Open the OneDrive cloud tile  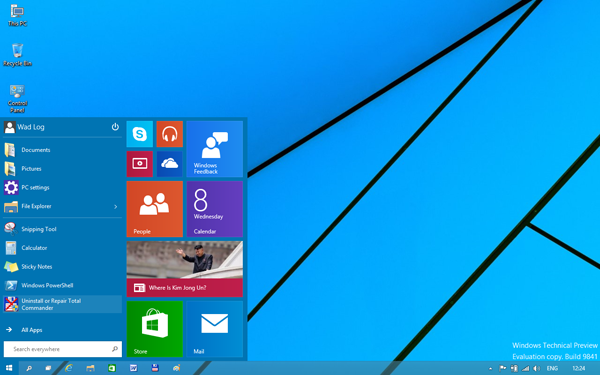(170, 164)
